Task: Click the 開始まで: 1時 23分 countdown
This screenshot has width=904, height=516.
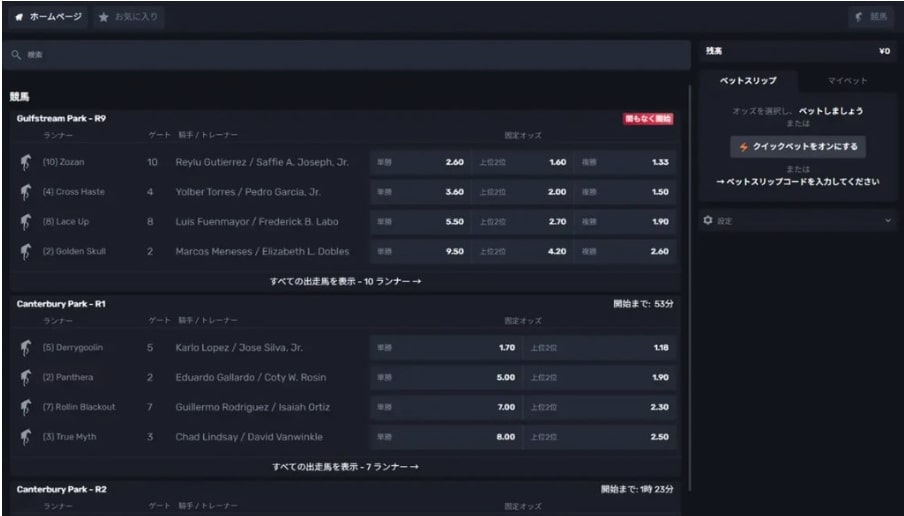Action: (x=637, y=489)
